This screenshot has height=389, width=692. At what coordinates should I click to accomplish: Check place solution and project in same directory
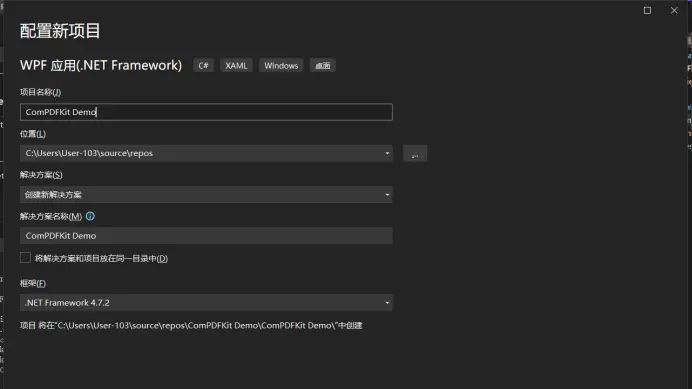(25, 258)
